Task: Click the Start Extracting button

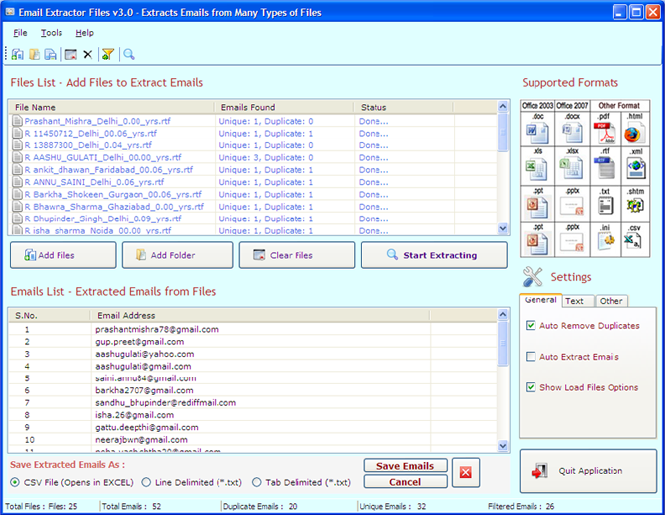Action: coord(434,255)
